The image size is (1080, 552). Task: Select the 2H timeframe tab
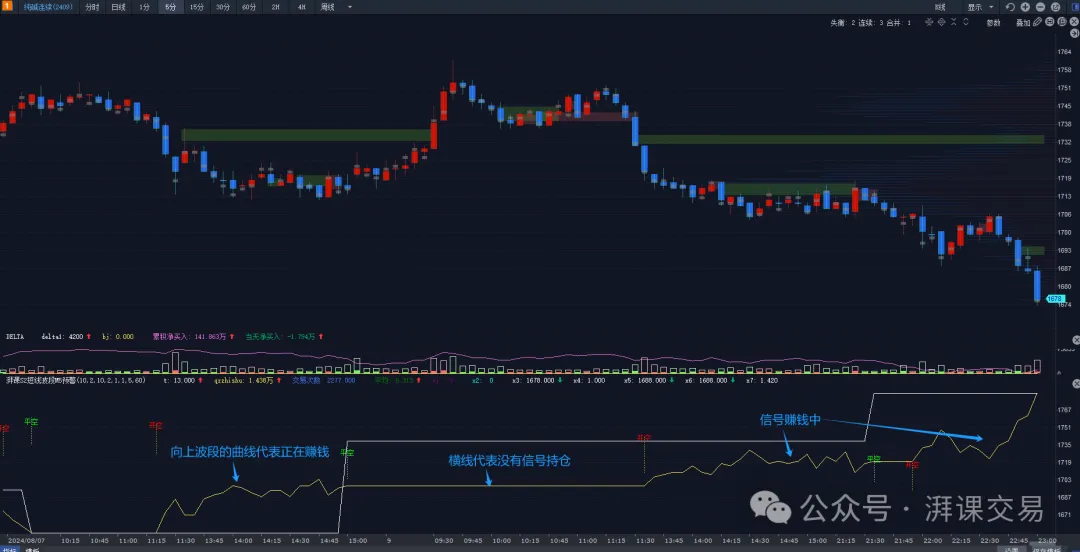coord(276,7)
